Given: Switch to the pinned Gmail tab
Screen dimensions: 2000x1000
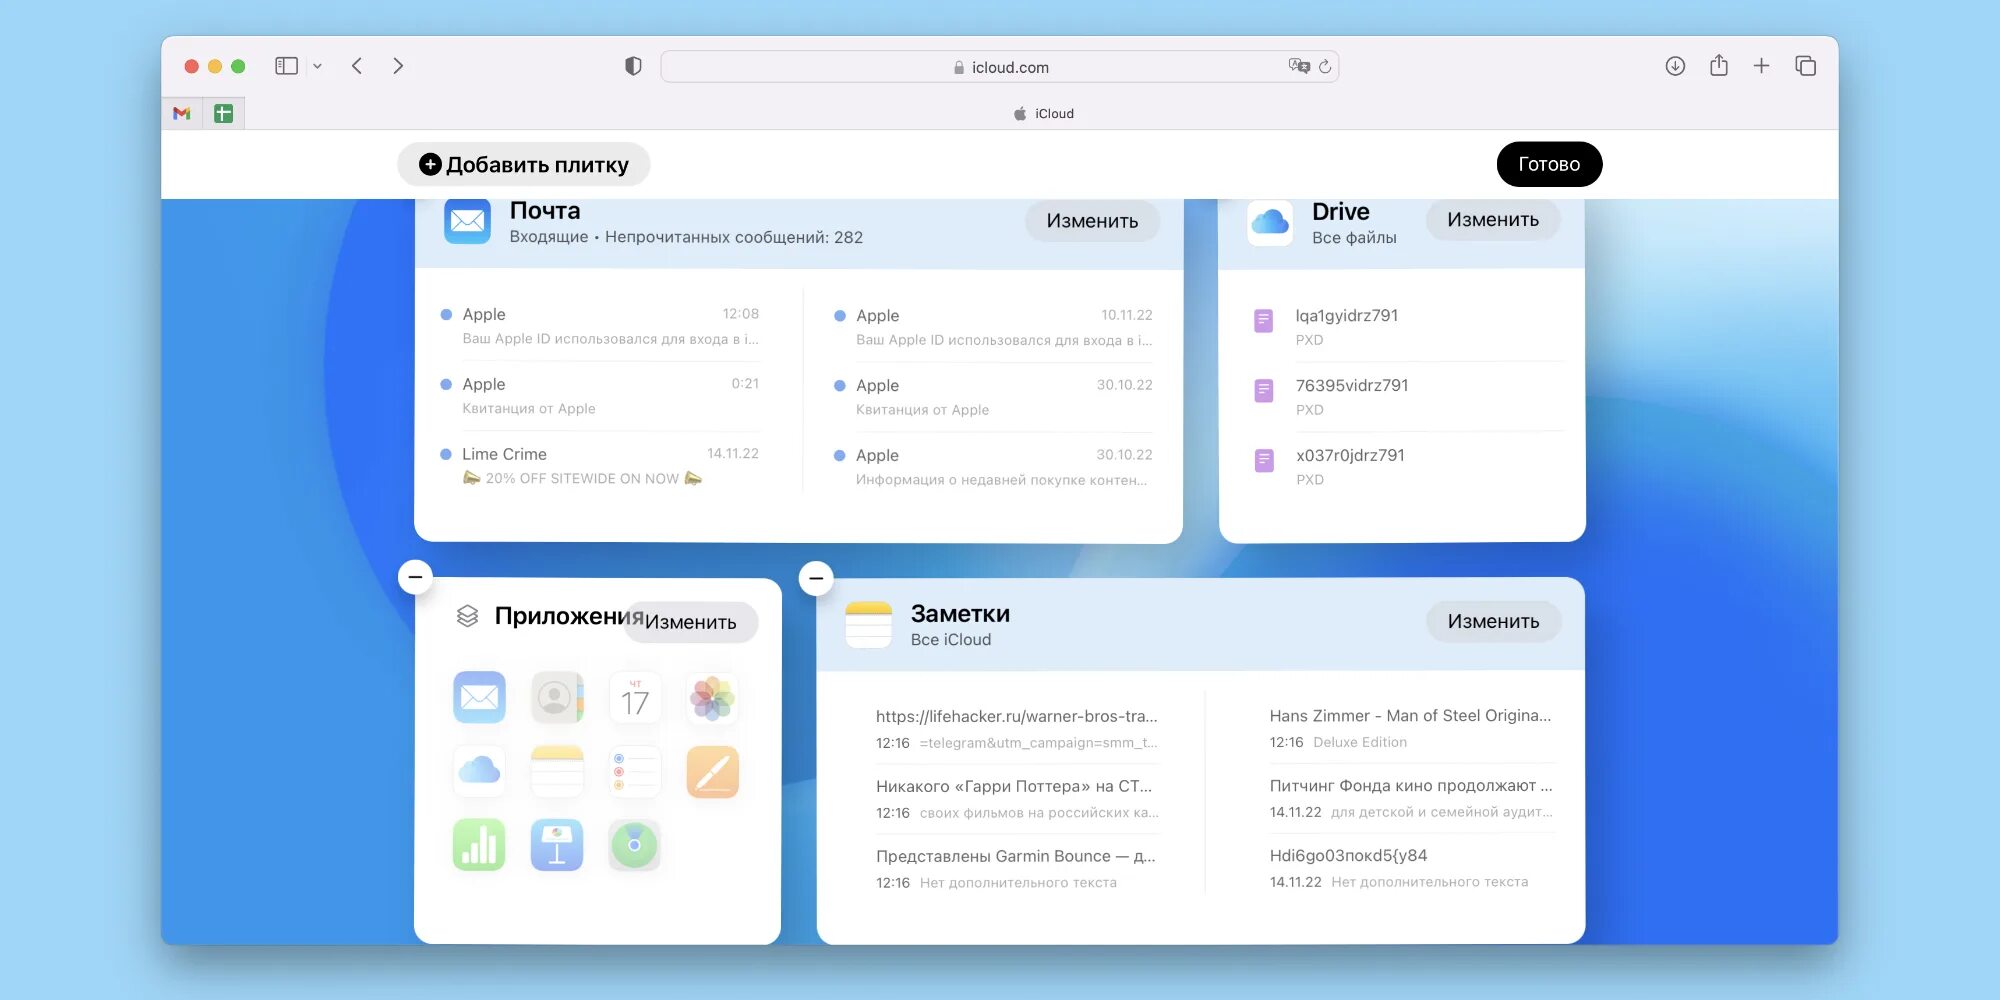Looking at the screenshot, I should tap(182, 114).
